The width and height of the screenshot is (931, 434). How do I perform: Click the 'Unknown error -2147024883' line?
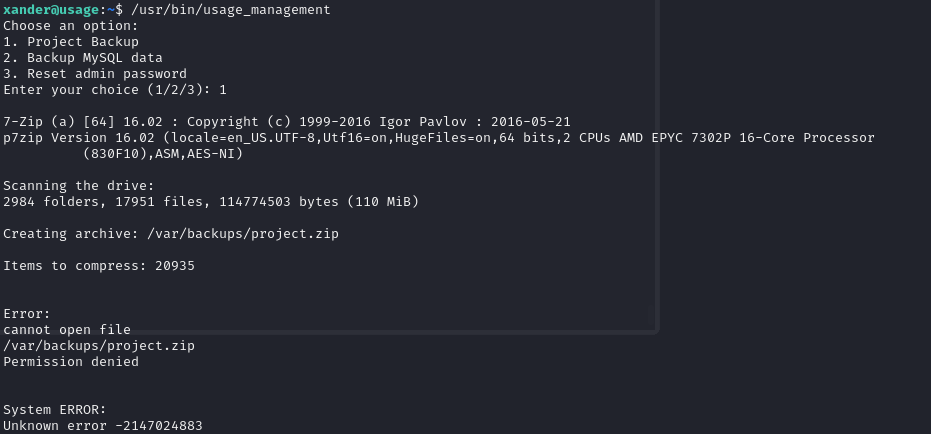(x=102, y=425)
